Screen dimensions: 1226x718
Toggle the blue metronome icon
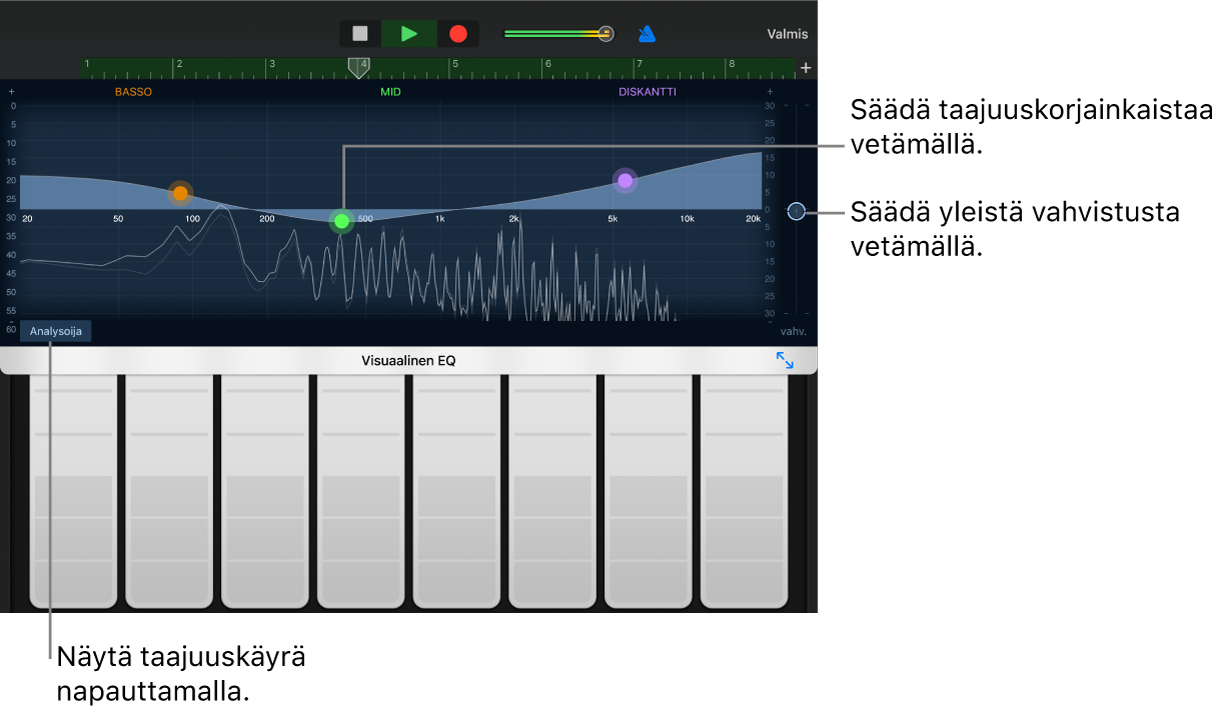click(647, 34)
